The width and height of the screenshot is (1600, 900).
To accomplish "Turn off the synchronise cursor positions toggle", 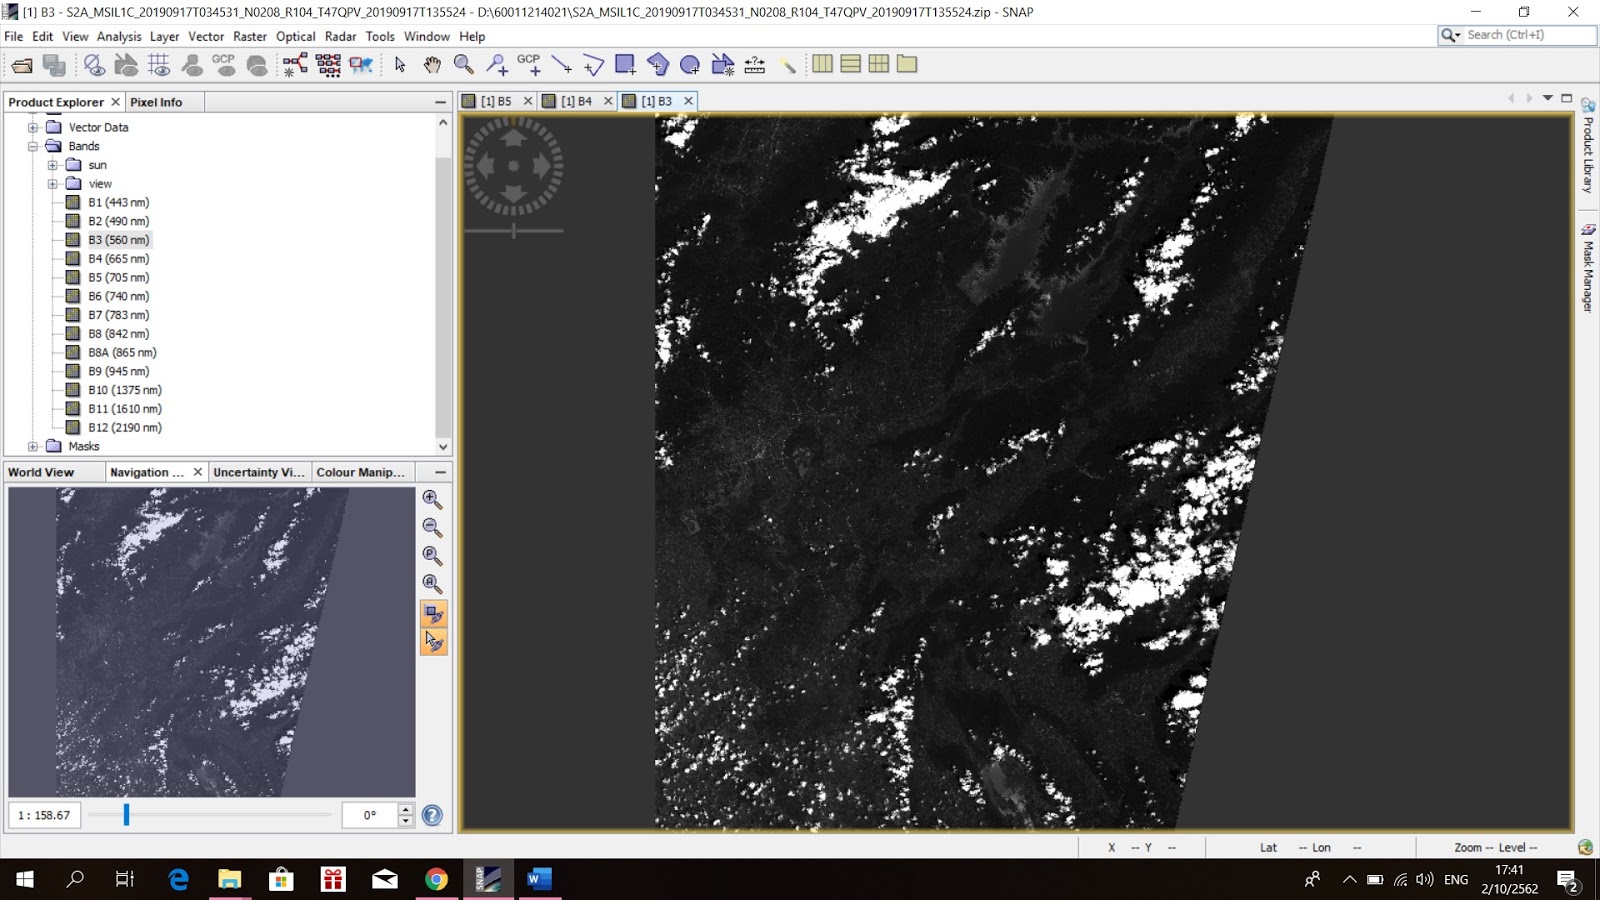I will pos(432,642).
